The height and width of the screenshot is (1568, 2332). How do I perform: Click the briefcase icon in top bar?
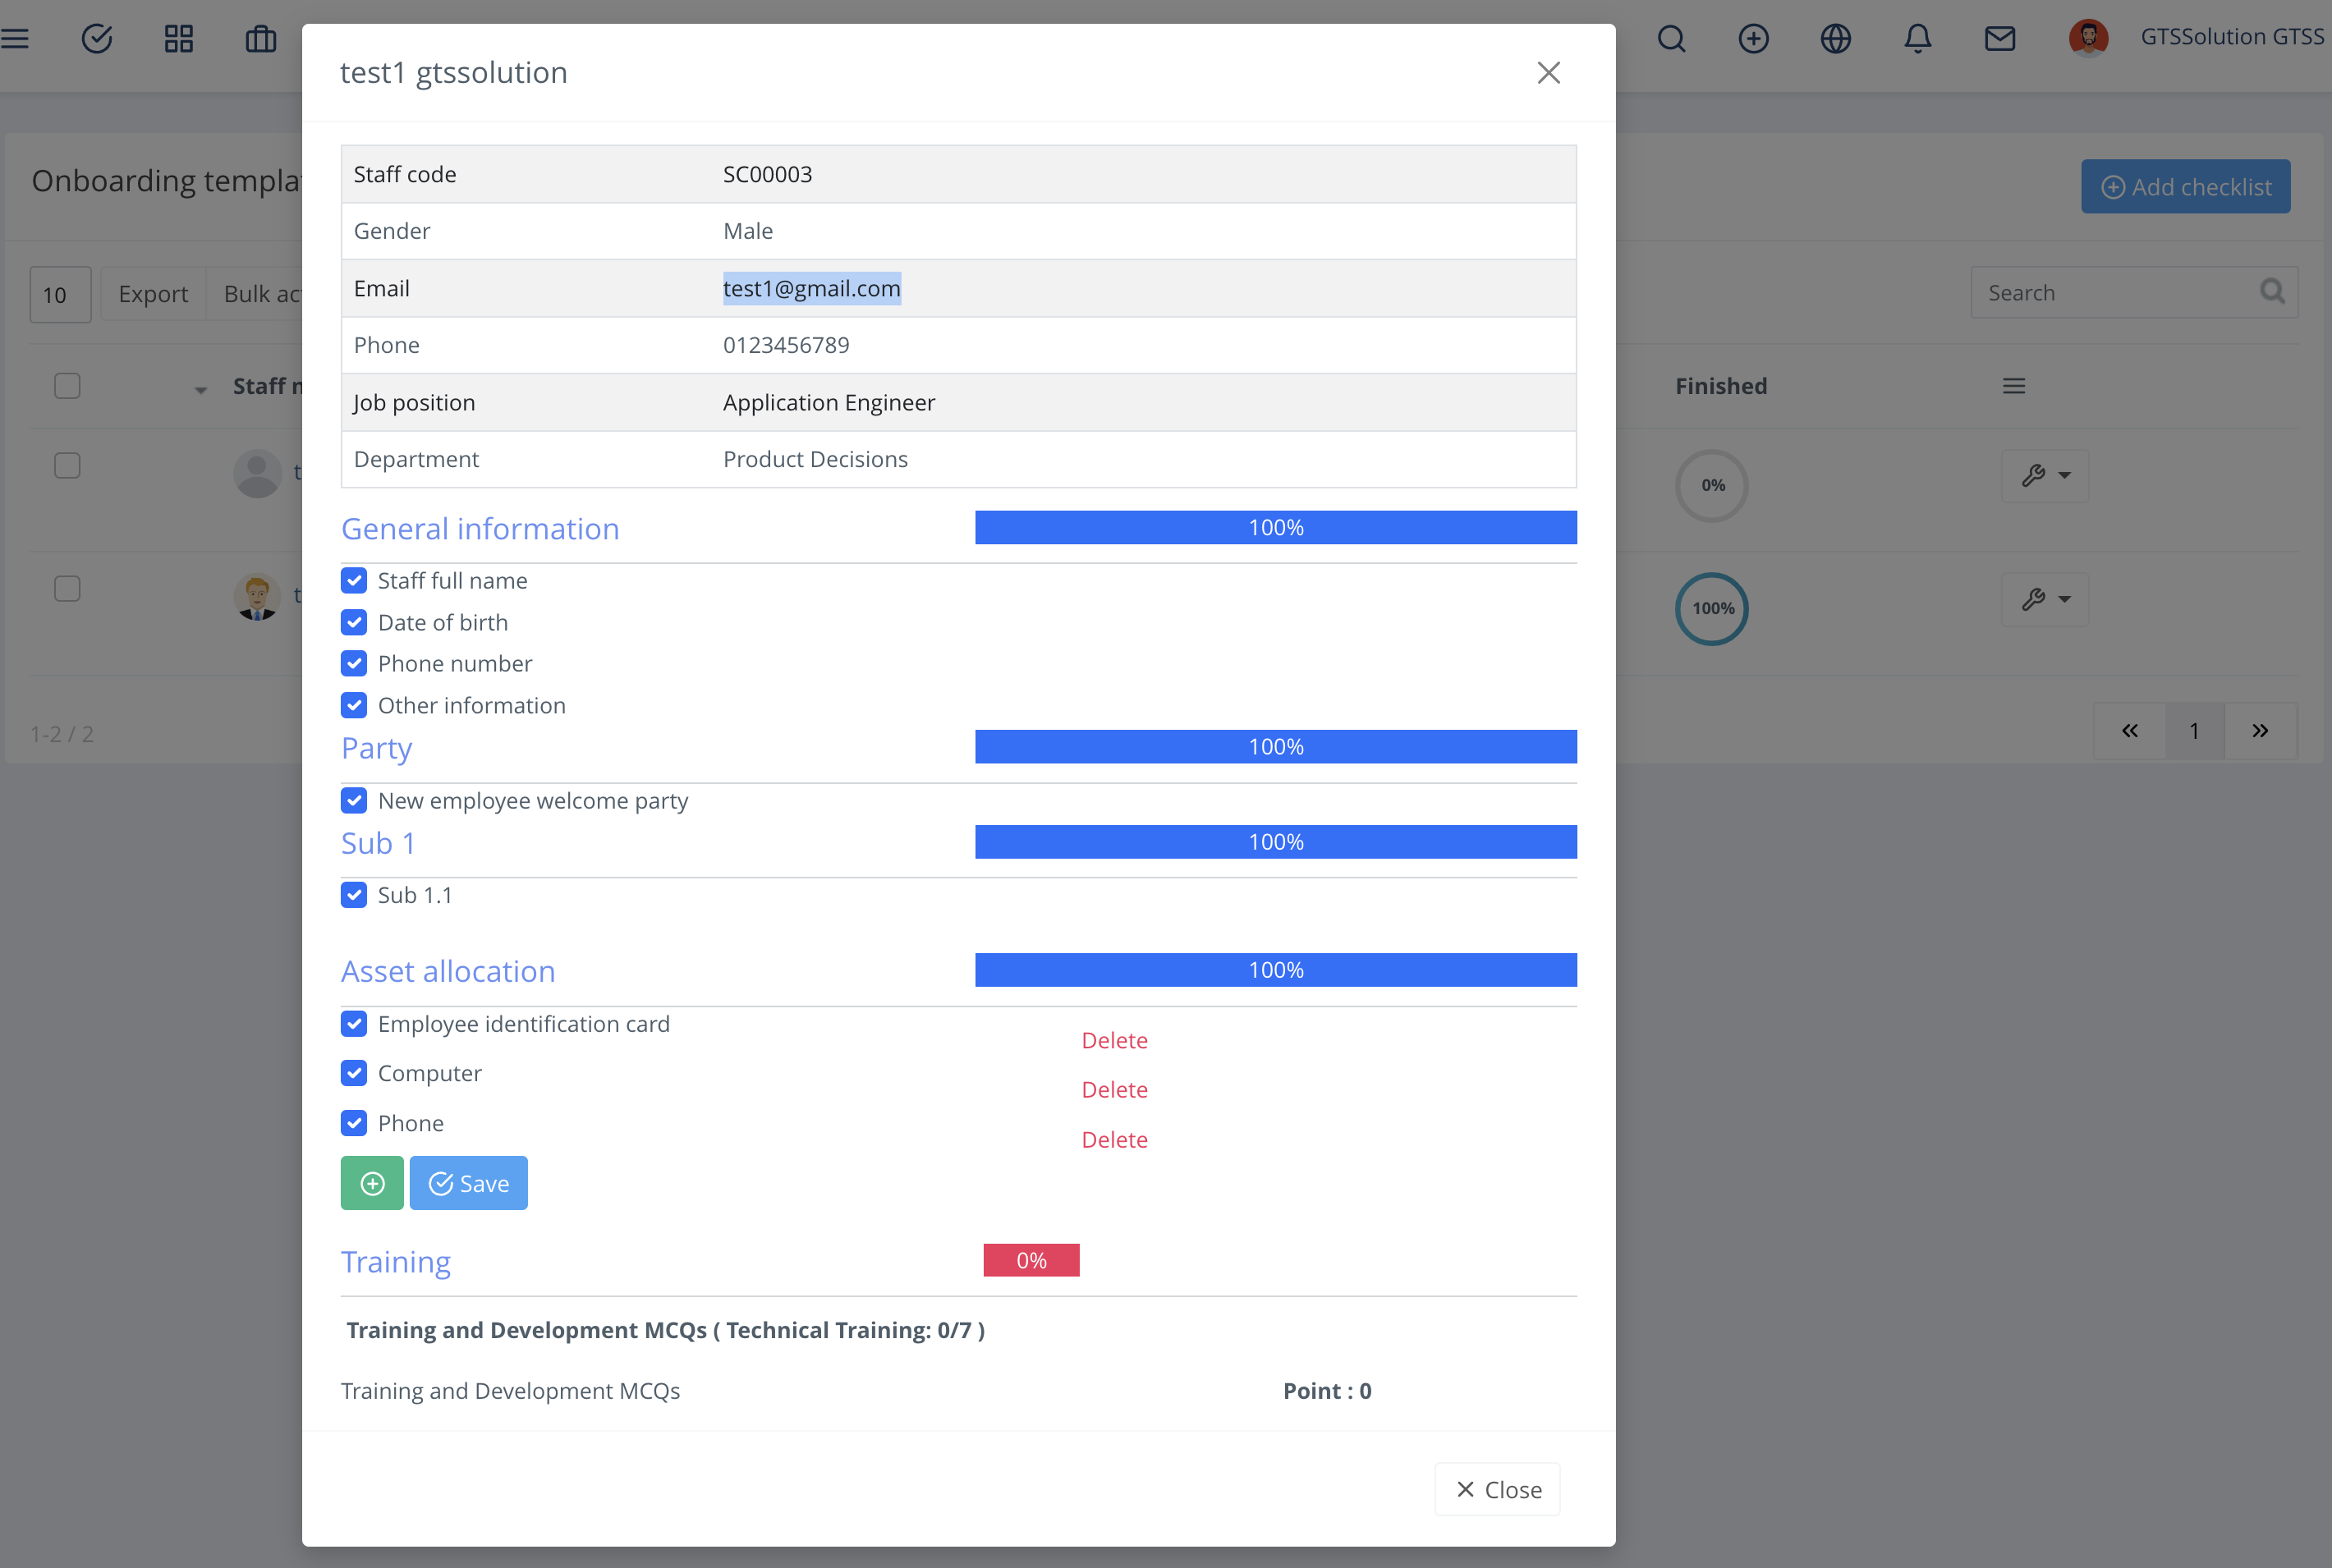pos(261,39)
